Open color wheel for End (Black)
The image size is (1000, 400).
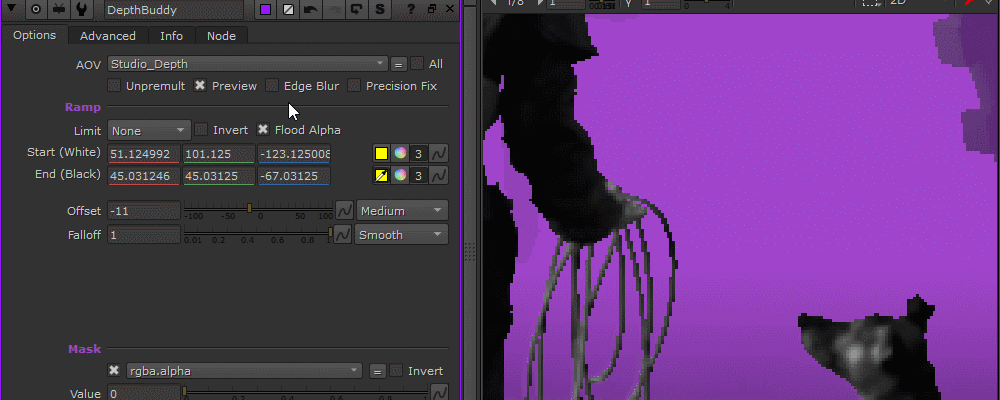[x=400, y=175]
